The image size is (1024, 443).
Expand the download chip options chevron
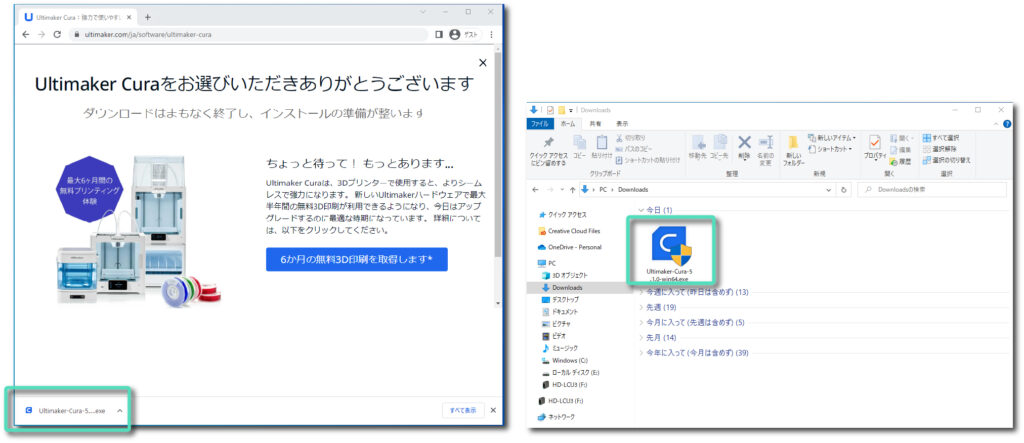coord(120,411)
